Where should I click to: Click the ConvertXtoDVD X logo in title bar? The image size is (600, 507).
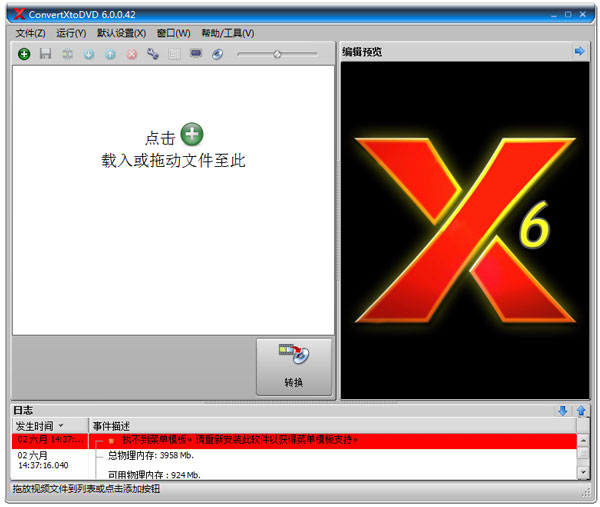[19, 14]
